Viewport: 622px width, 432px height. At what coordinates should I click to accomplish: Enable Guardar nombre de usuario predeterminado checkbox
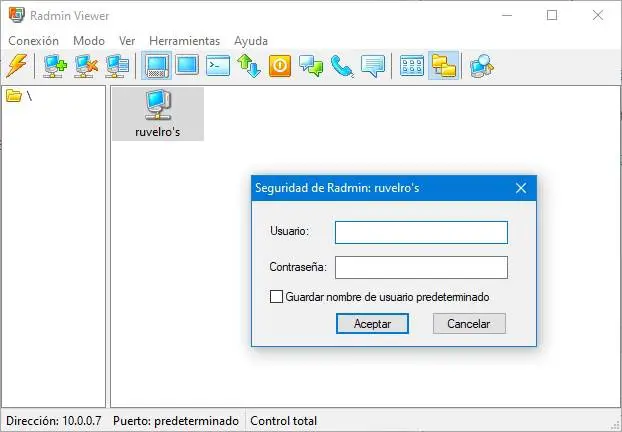(x=276, y=297)
